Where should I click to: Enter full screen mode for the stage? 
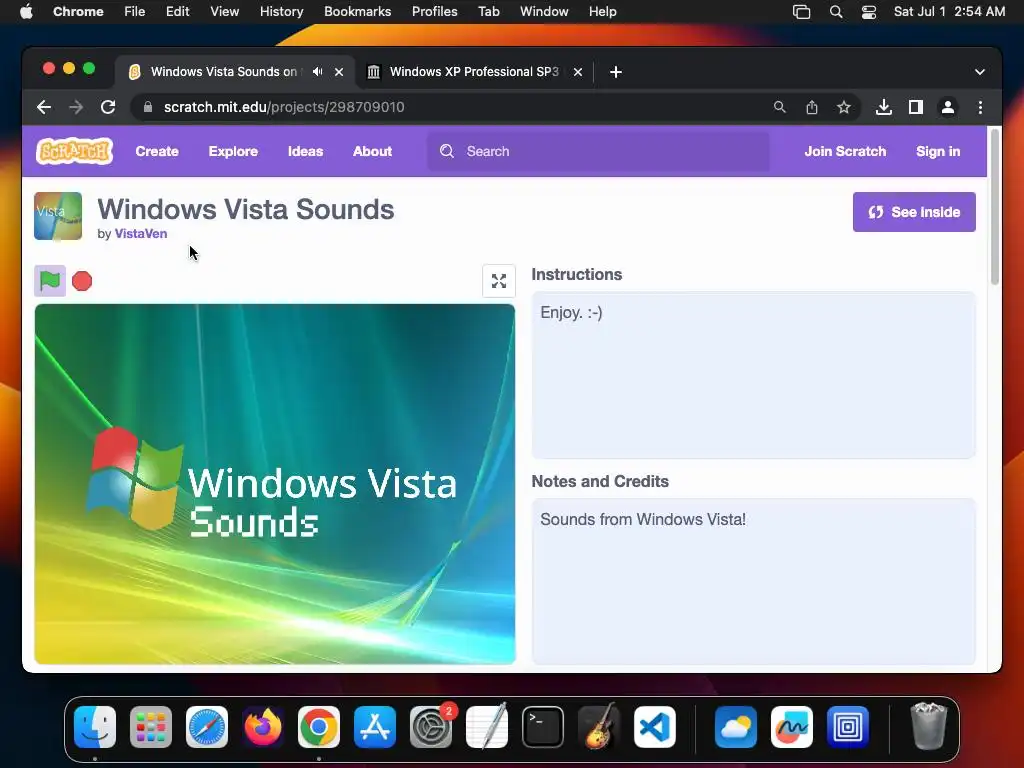[499, 281]
